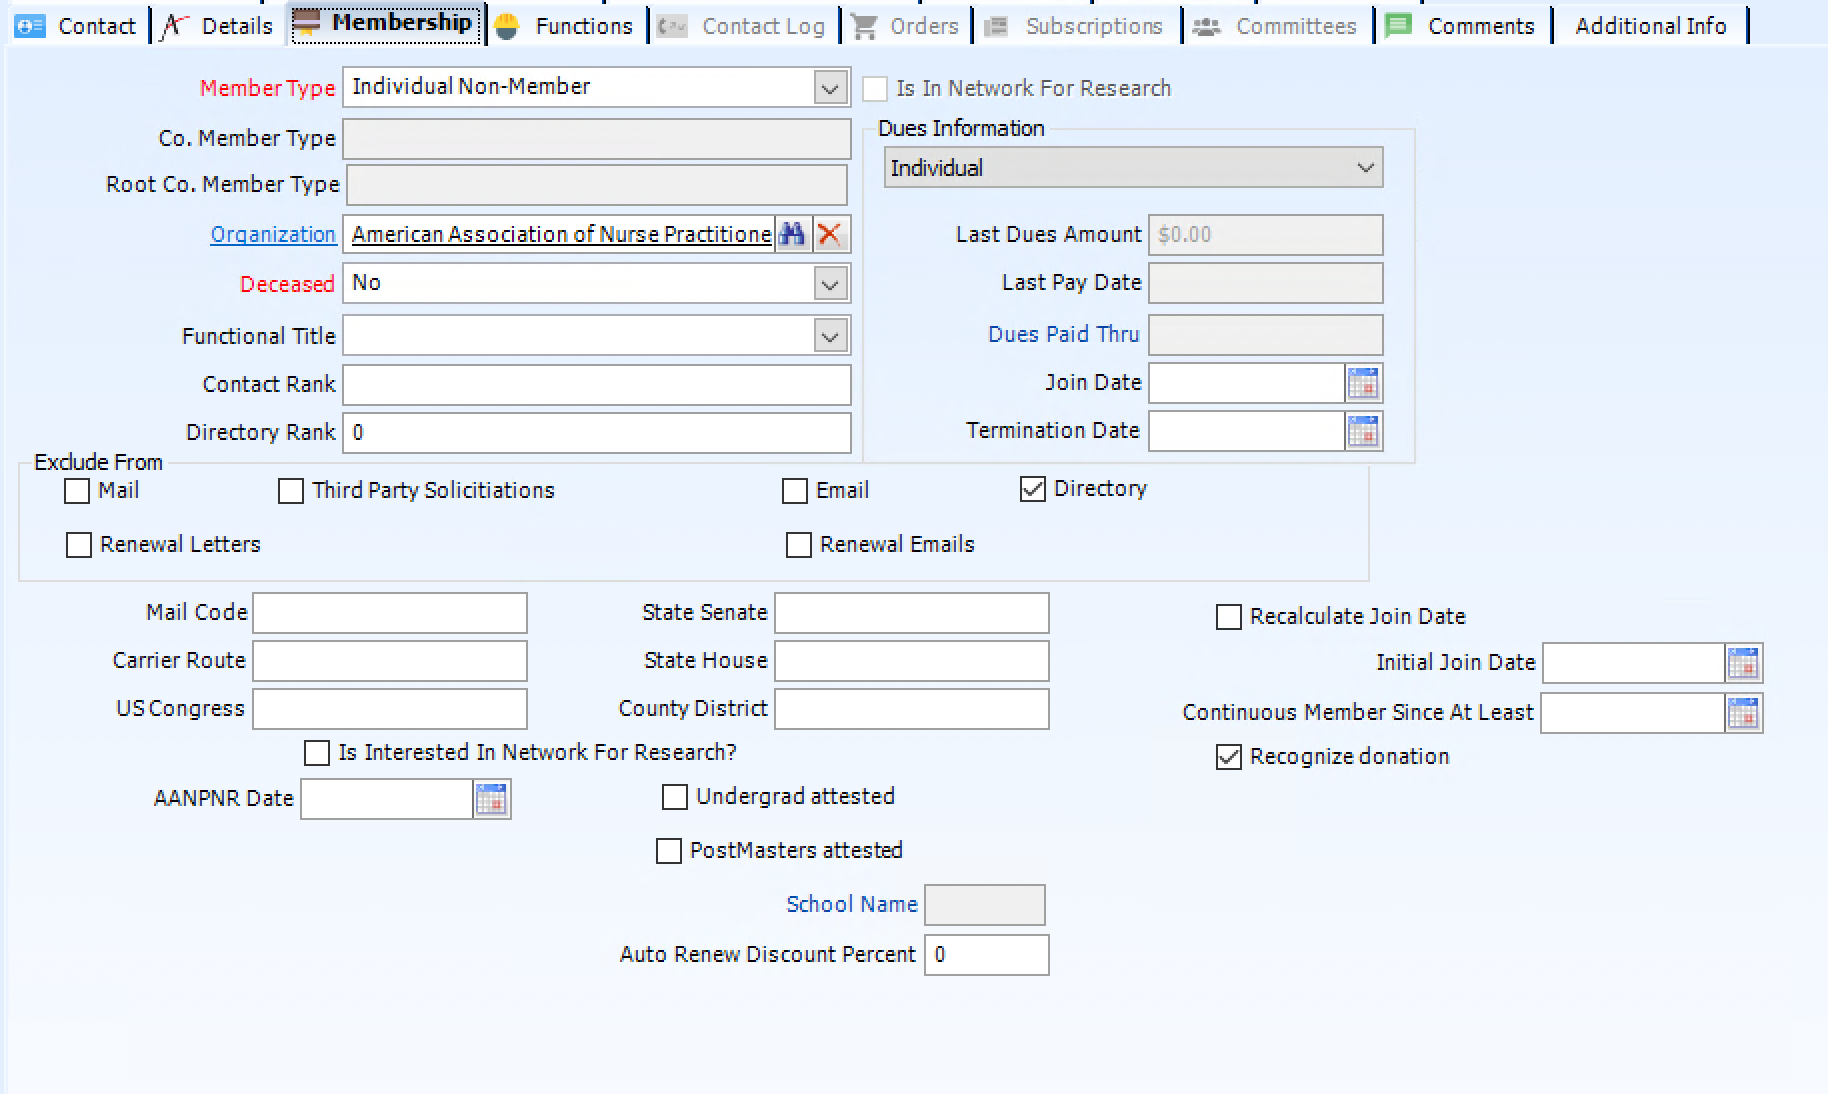Click the red X to clear Organization field
1828x1094 pixels.
pos(828,234)
